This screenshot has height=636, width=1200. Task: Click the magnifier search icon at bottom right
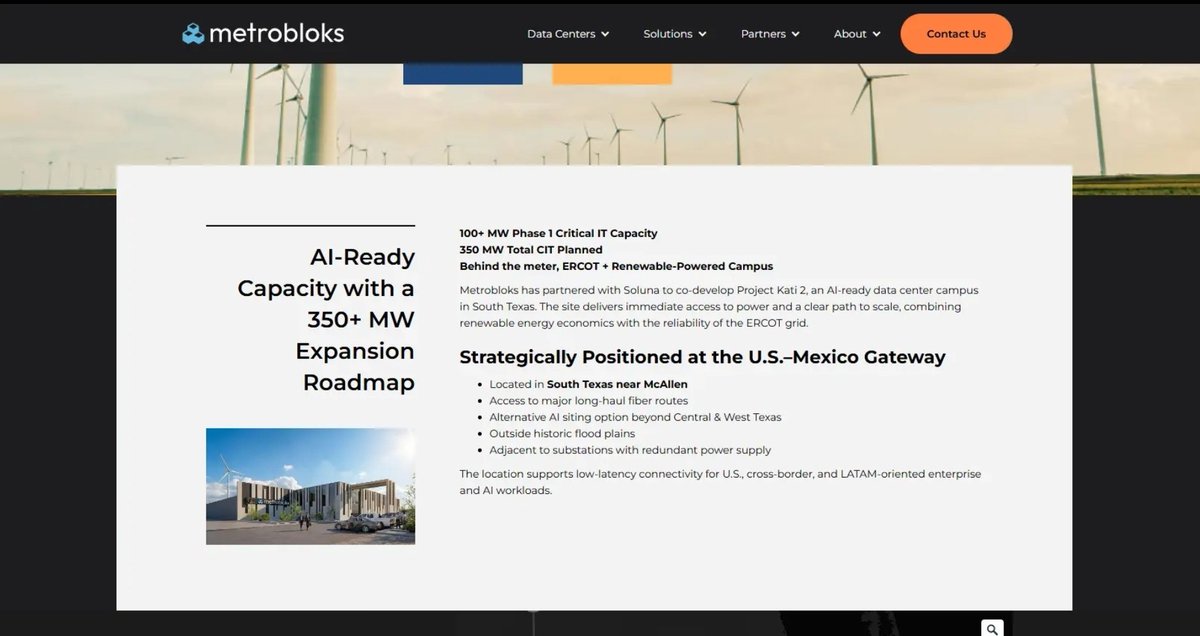click(991, 629)
